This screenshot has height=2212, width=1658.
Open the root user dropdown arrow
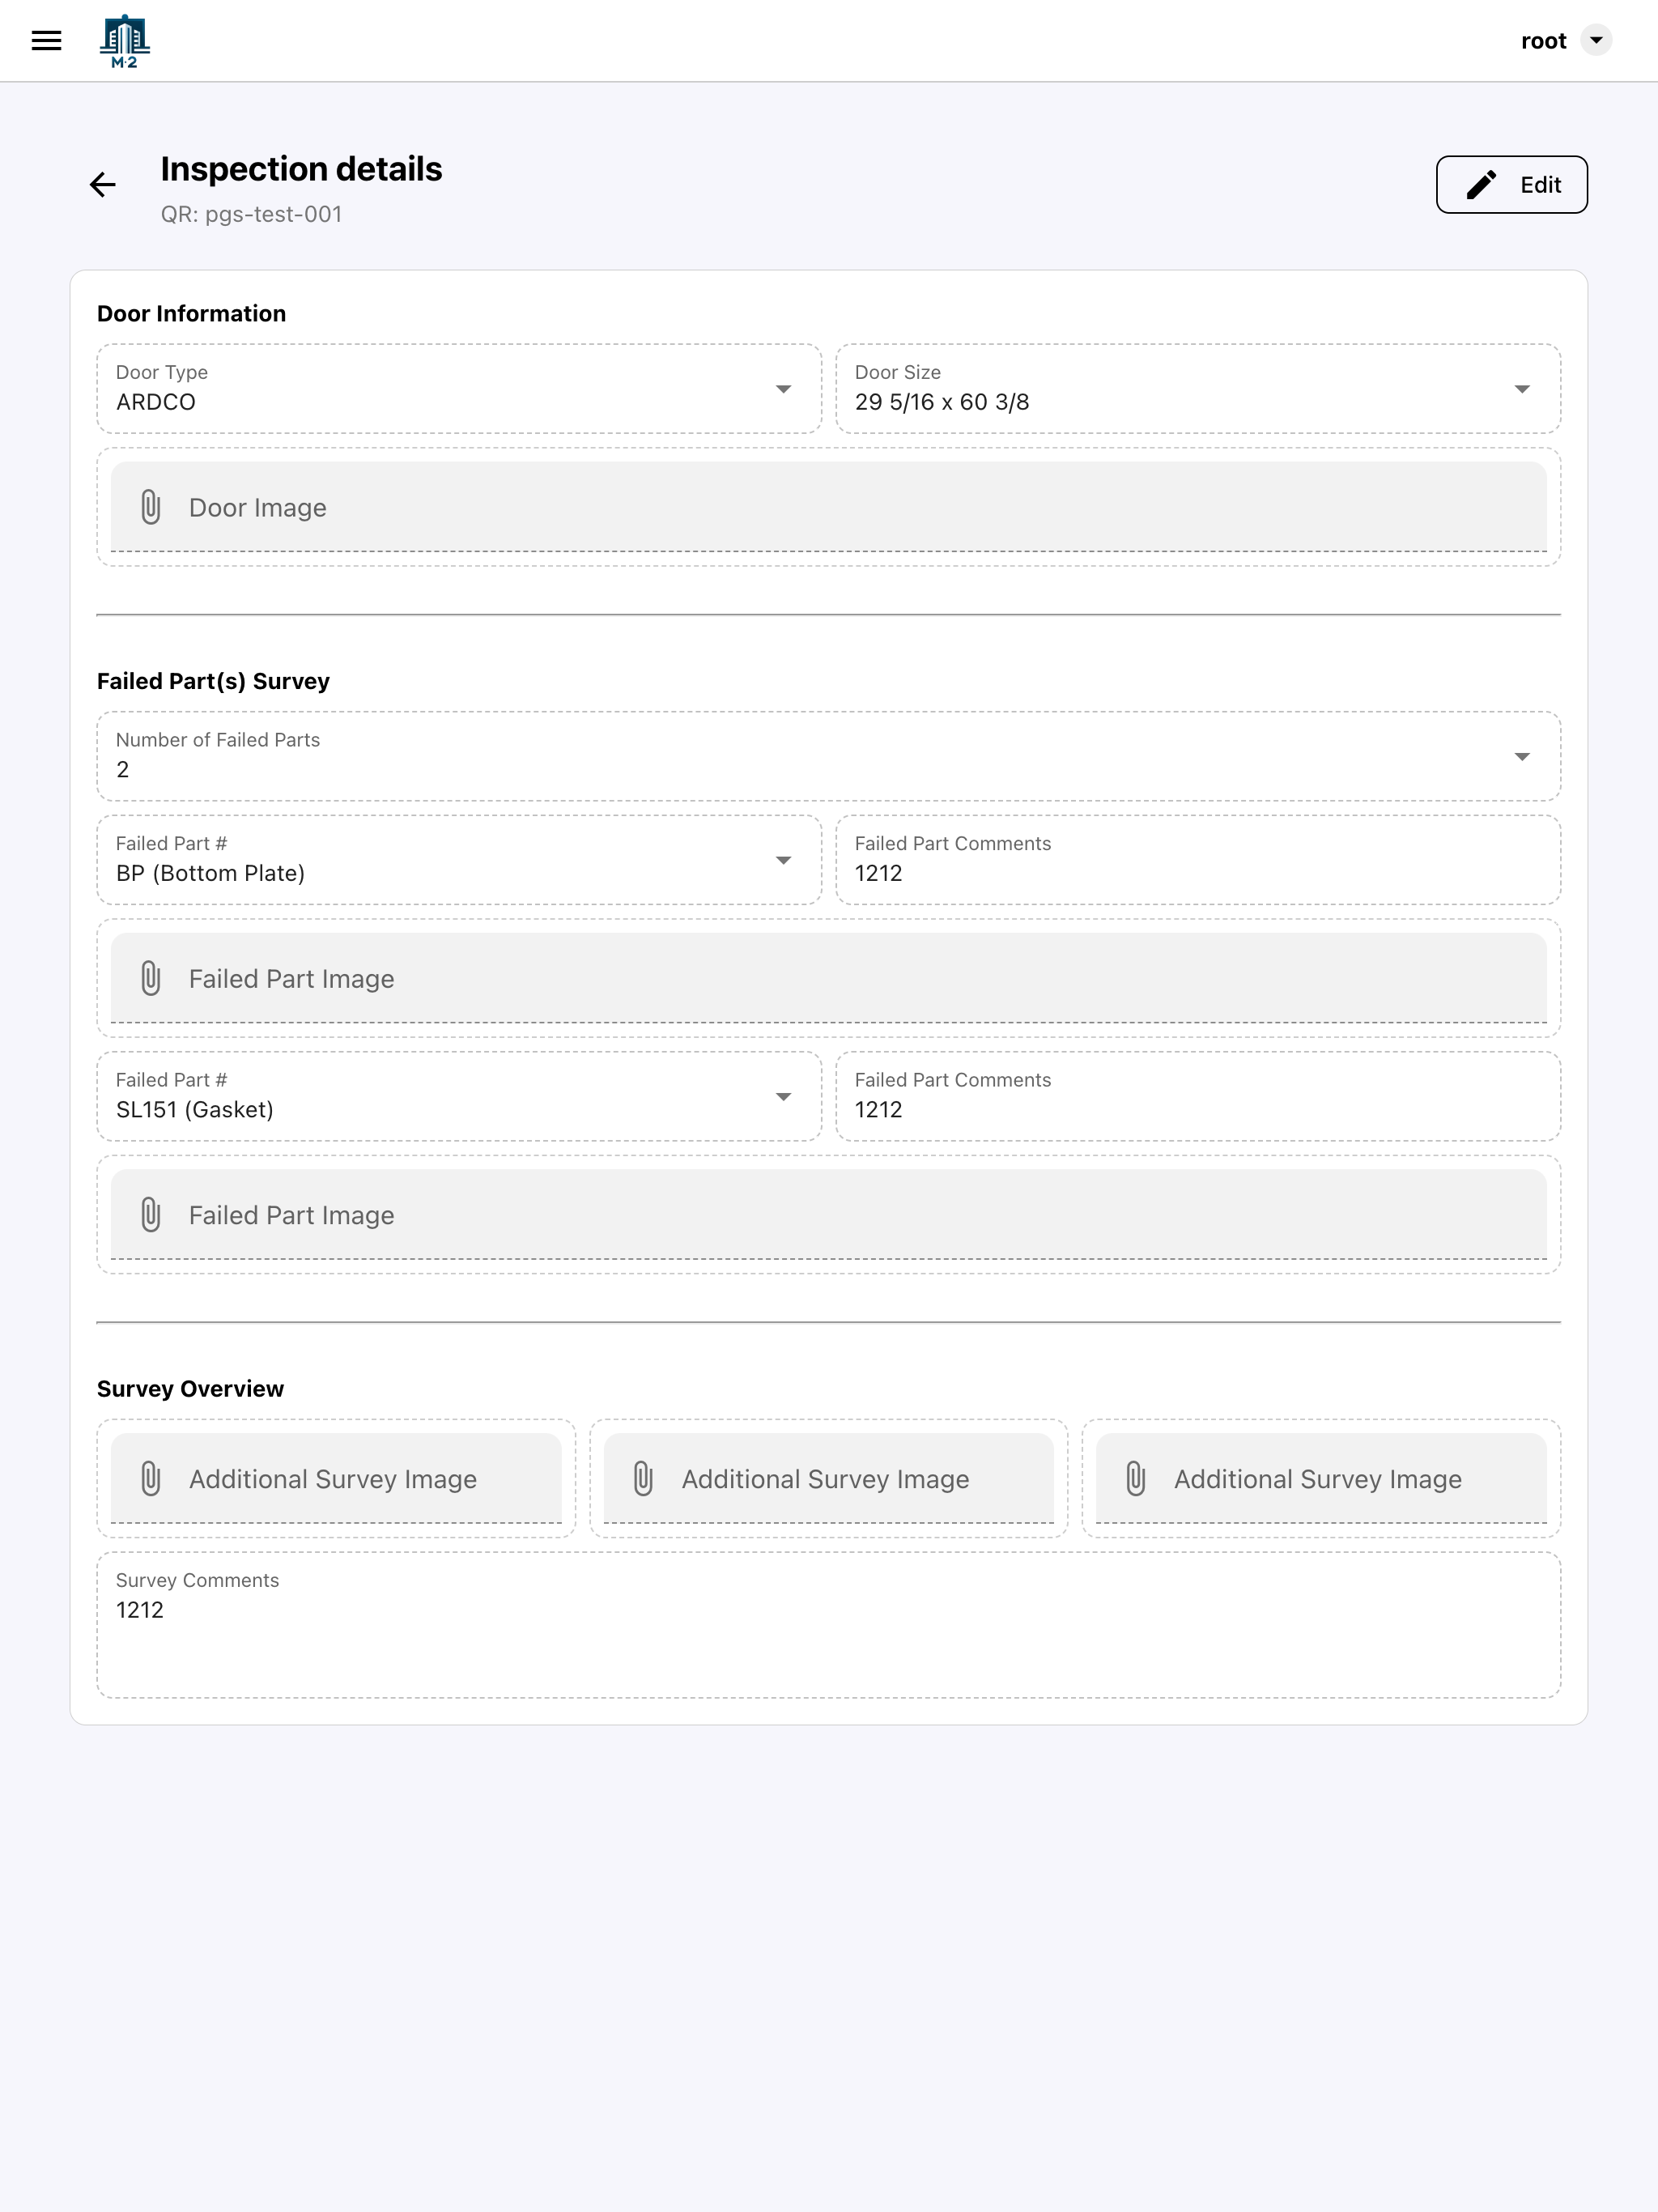(1596, 41)
